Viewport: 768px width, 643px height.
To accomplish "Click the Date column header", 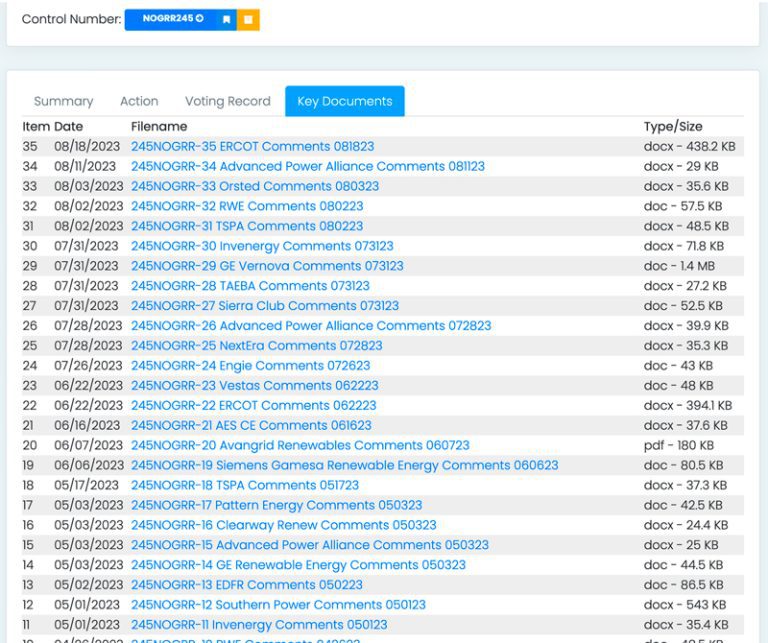I will coord(69,127).
